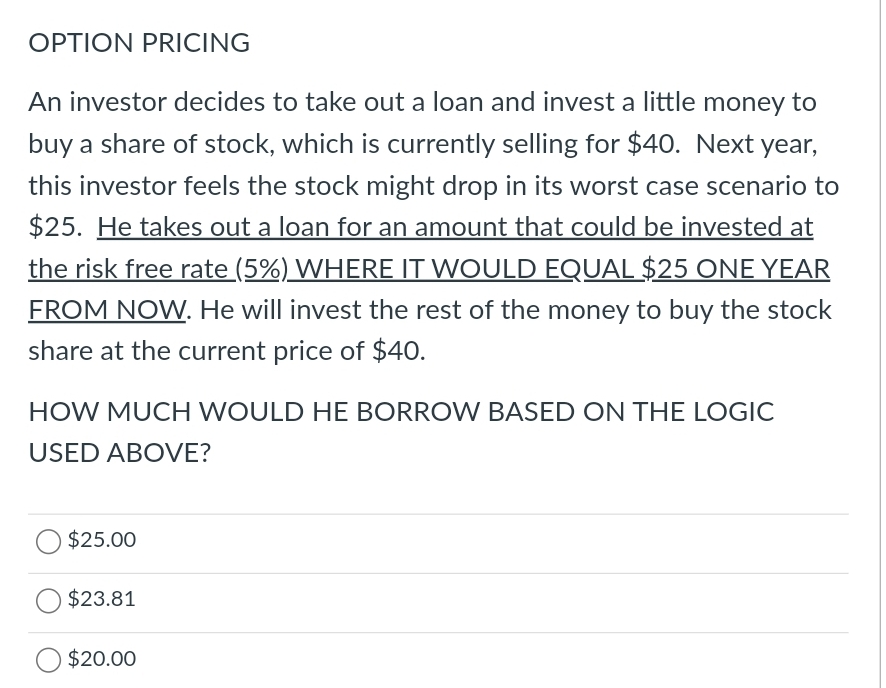This screenshot has width=886, height=688.
Task: Click the words 'Next year,'
Action: (x=757, y=145)
